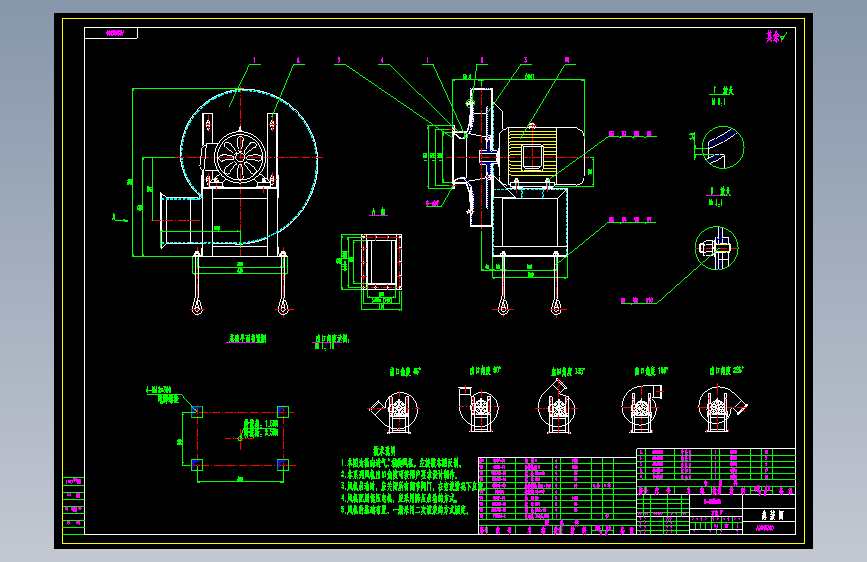This screenshot has height=562, width=867.
Task: Select the outlet angle label ending in 45°
Action: (x=405, y=372)
